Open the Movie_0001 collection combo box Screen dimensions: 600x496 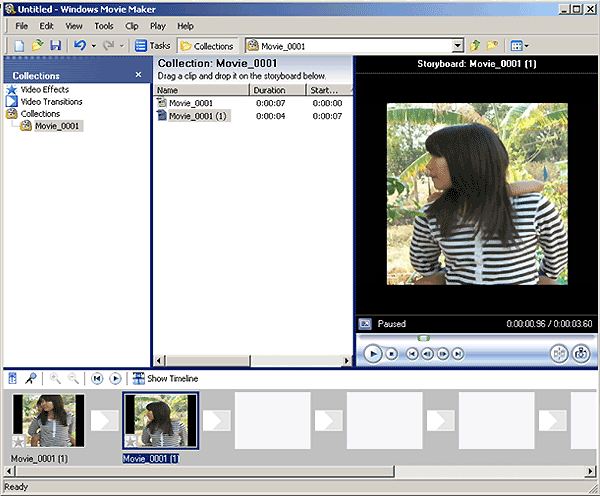[x=354, y=46]
